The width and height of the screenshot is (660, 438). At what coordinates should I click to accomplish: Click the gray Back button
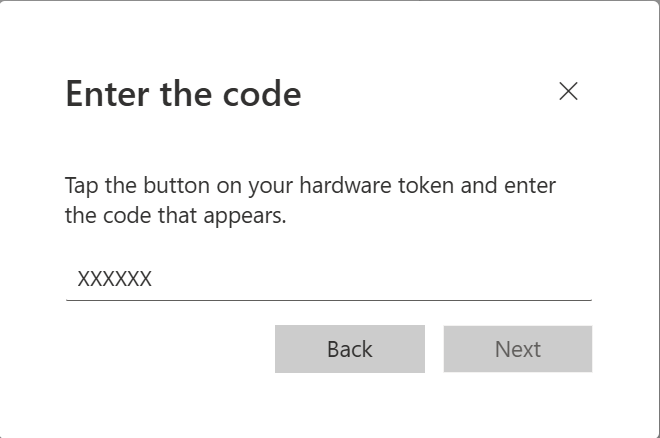(350, 349)
